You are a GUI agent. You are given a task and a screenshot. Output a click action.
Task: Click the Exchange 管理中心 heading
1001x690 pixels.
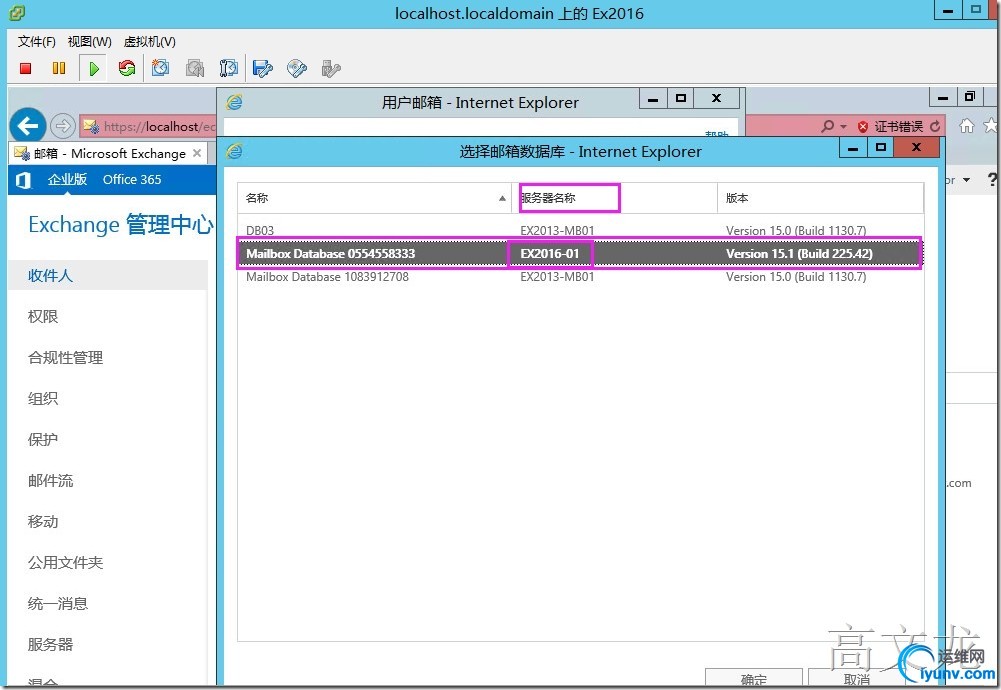coord(121,225)
